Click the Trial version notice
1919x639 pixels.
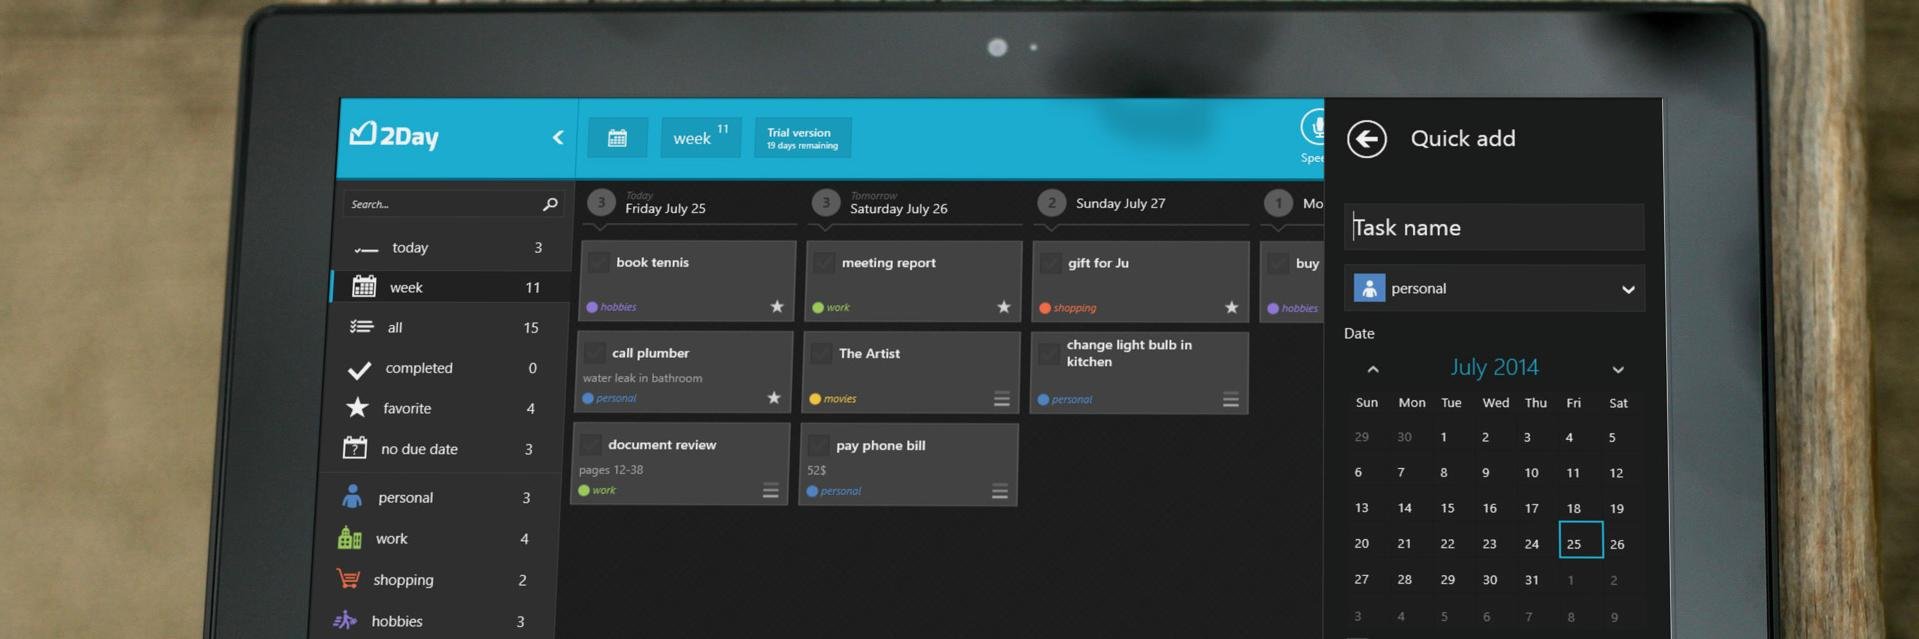click(x=802, y=138)
